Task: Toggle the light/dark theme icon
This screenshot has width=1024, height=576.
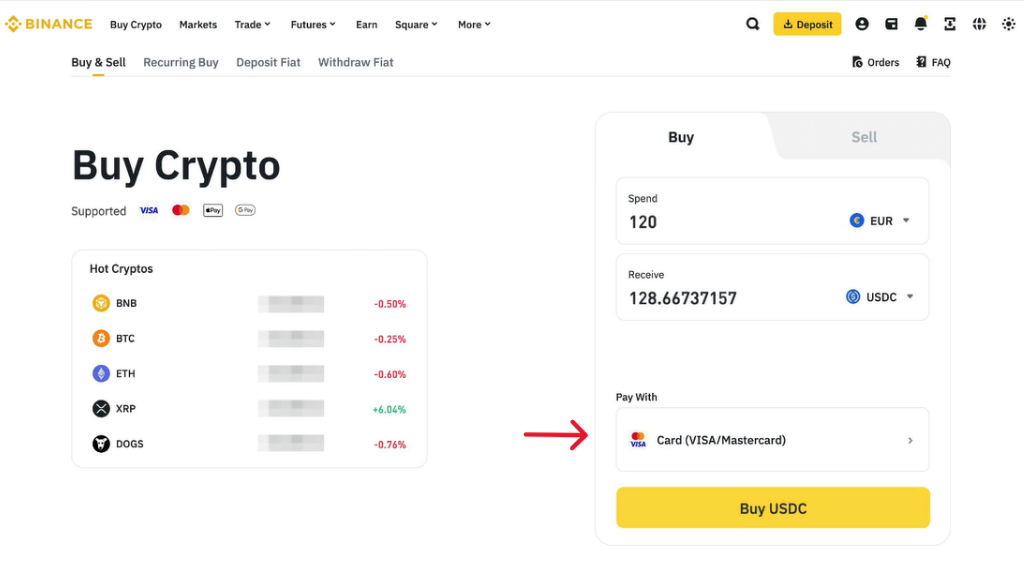Action: [1009, 24]
